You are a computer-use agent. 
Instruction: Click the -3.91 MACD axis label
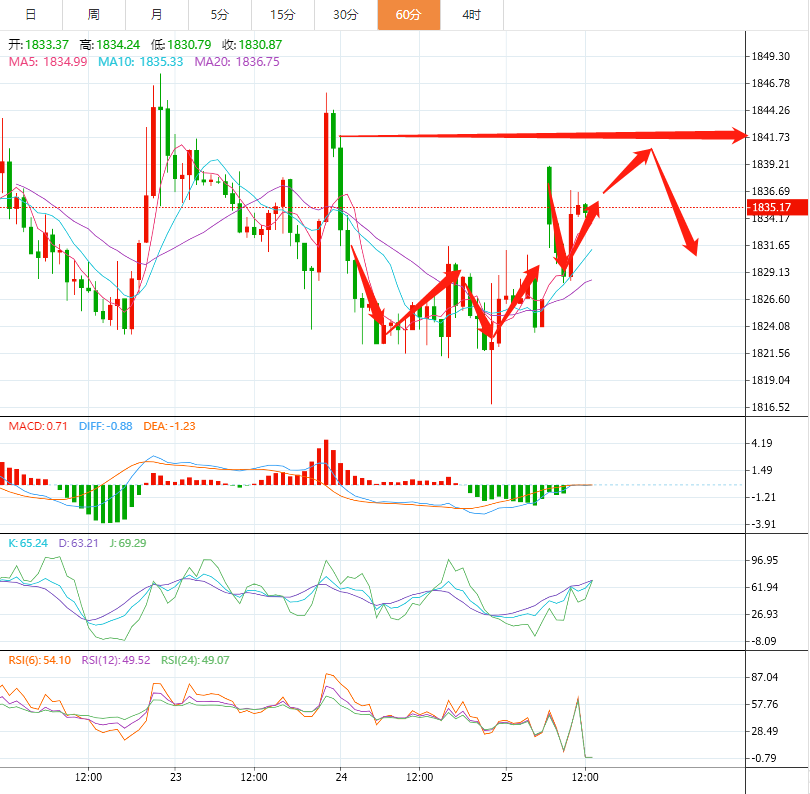pyautogui.click(x=764, y=524)
